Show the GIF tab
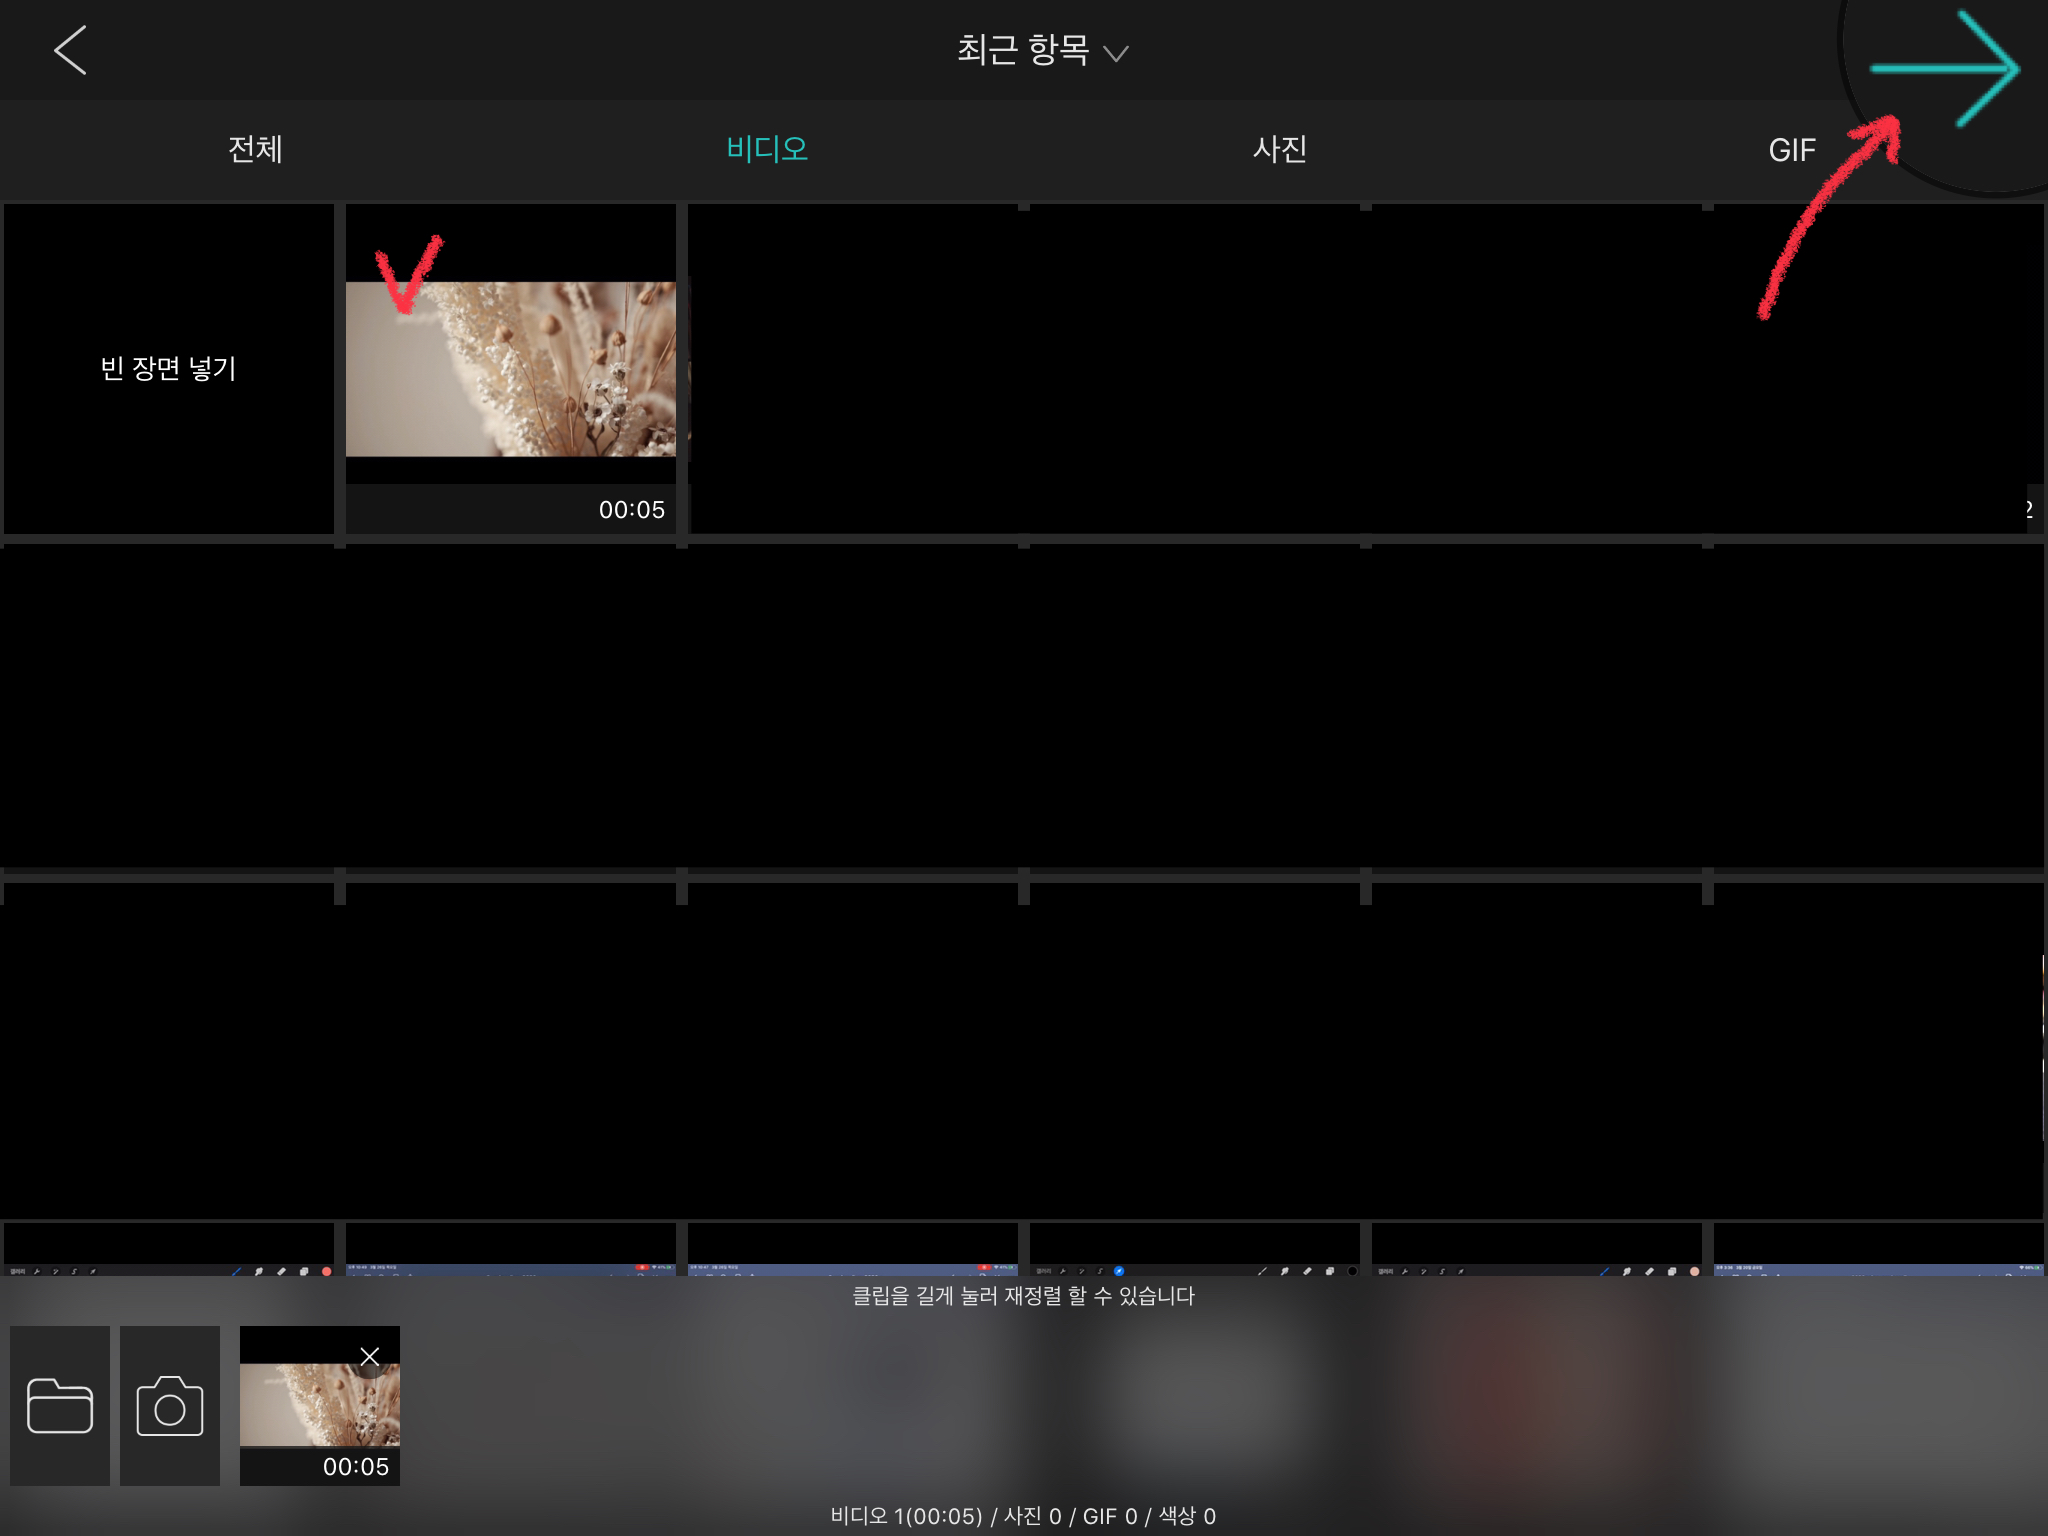Viewport: 2048px width, 1536px height. point(1791,150)
